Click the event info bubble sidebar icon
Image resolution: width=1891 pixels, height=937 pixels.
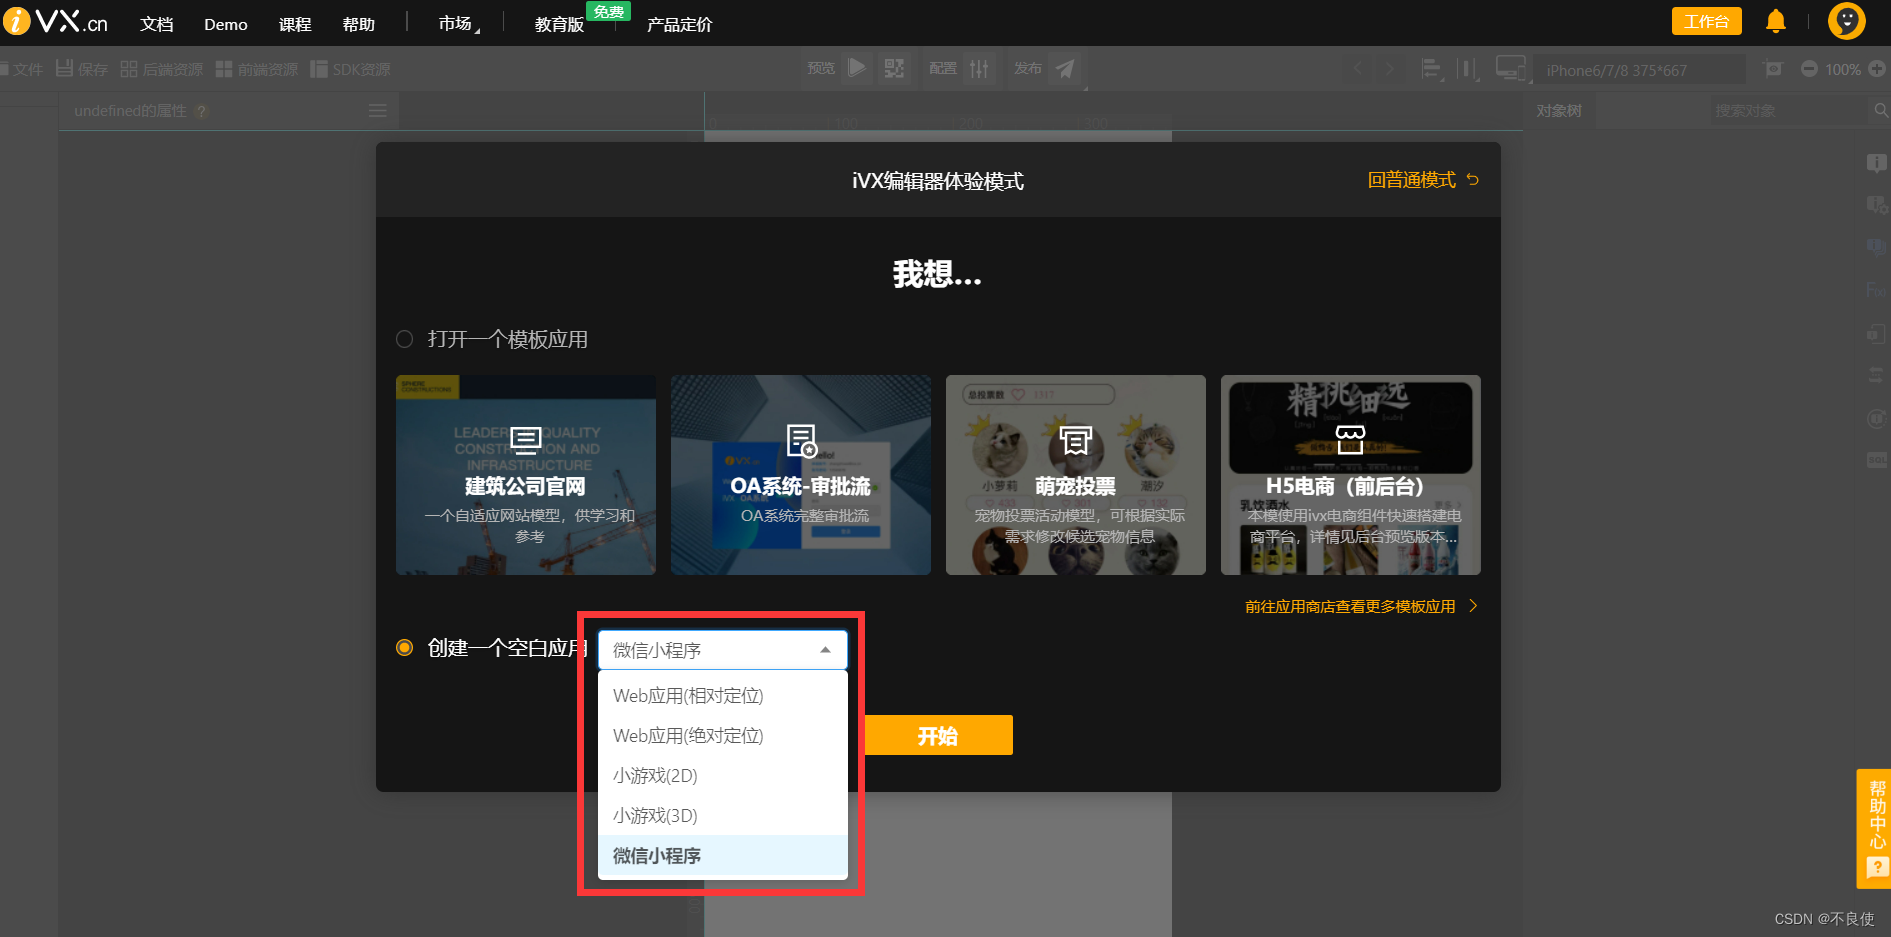click(1876, 163)
